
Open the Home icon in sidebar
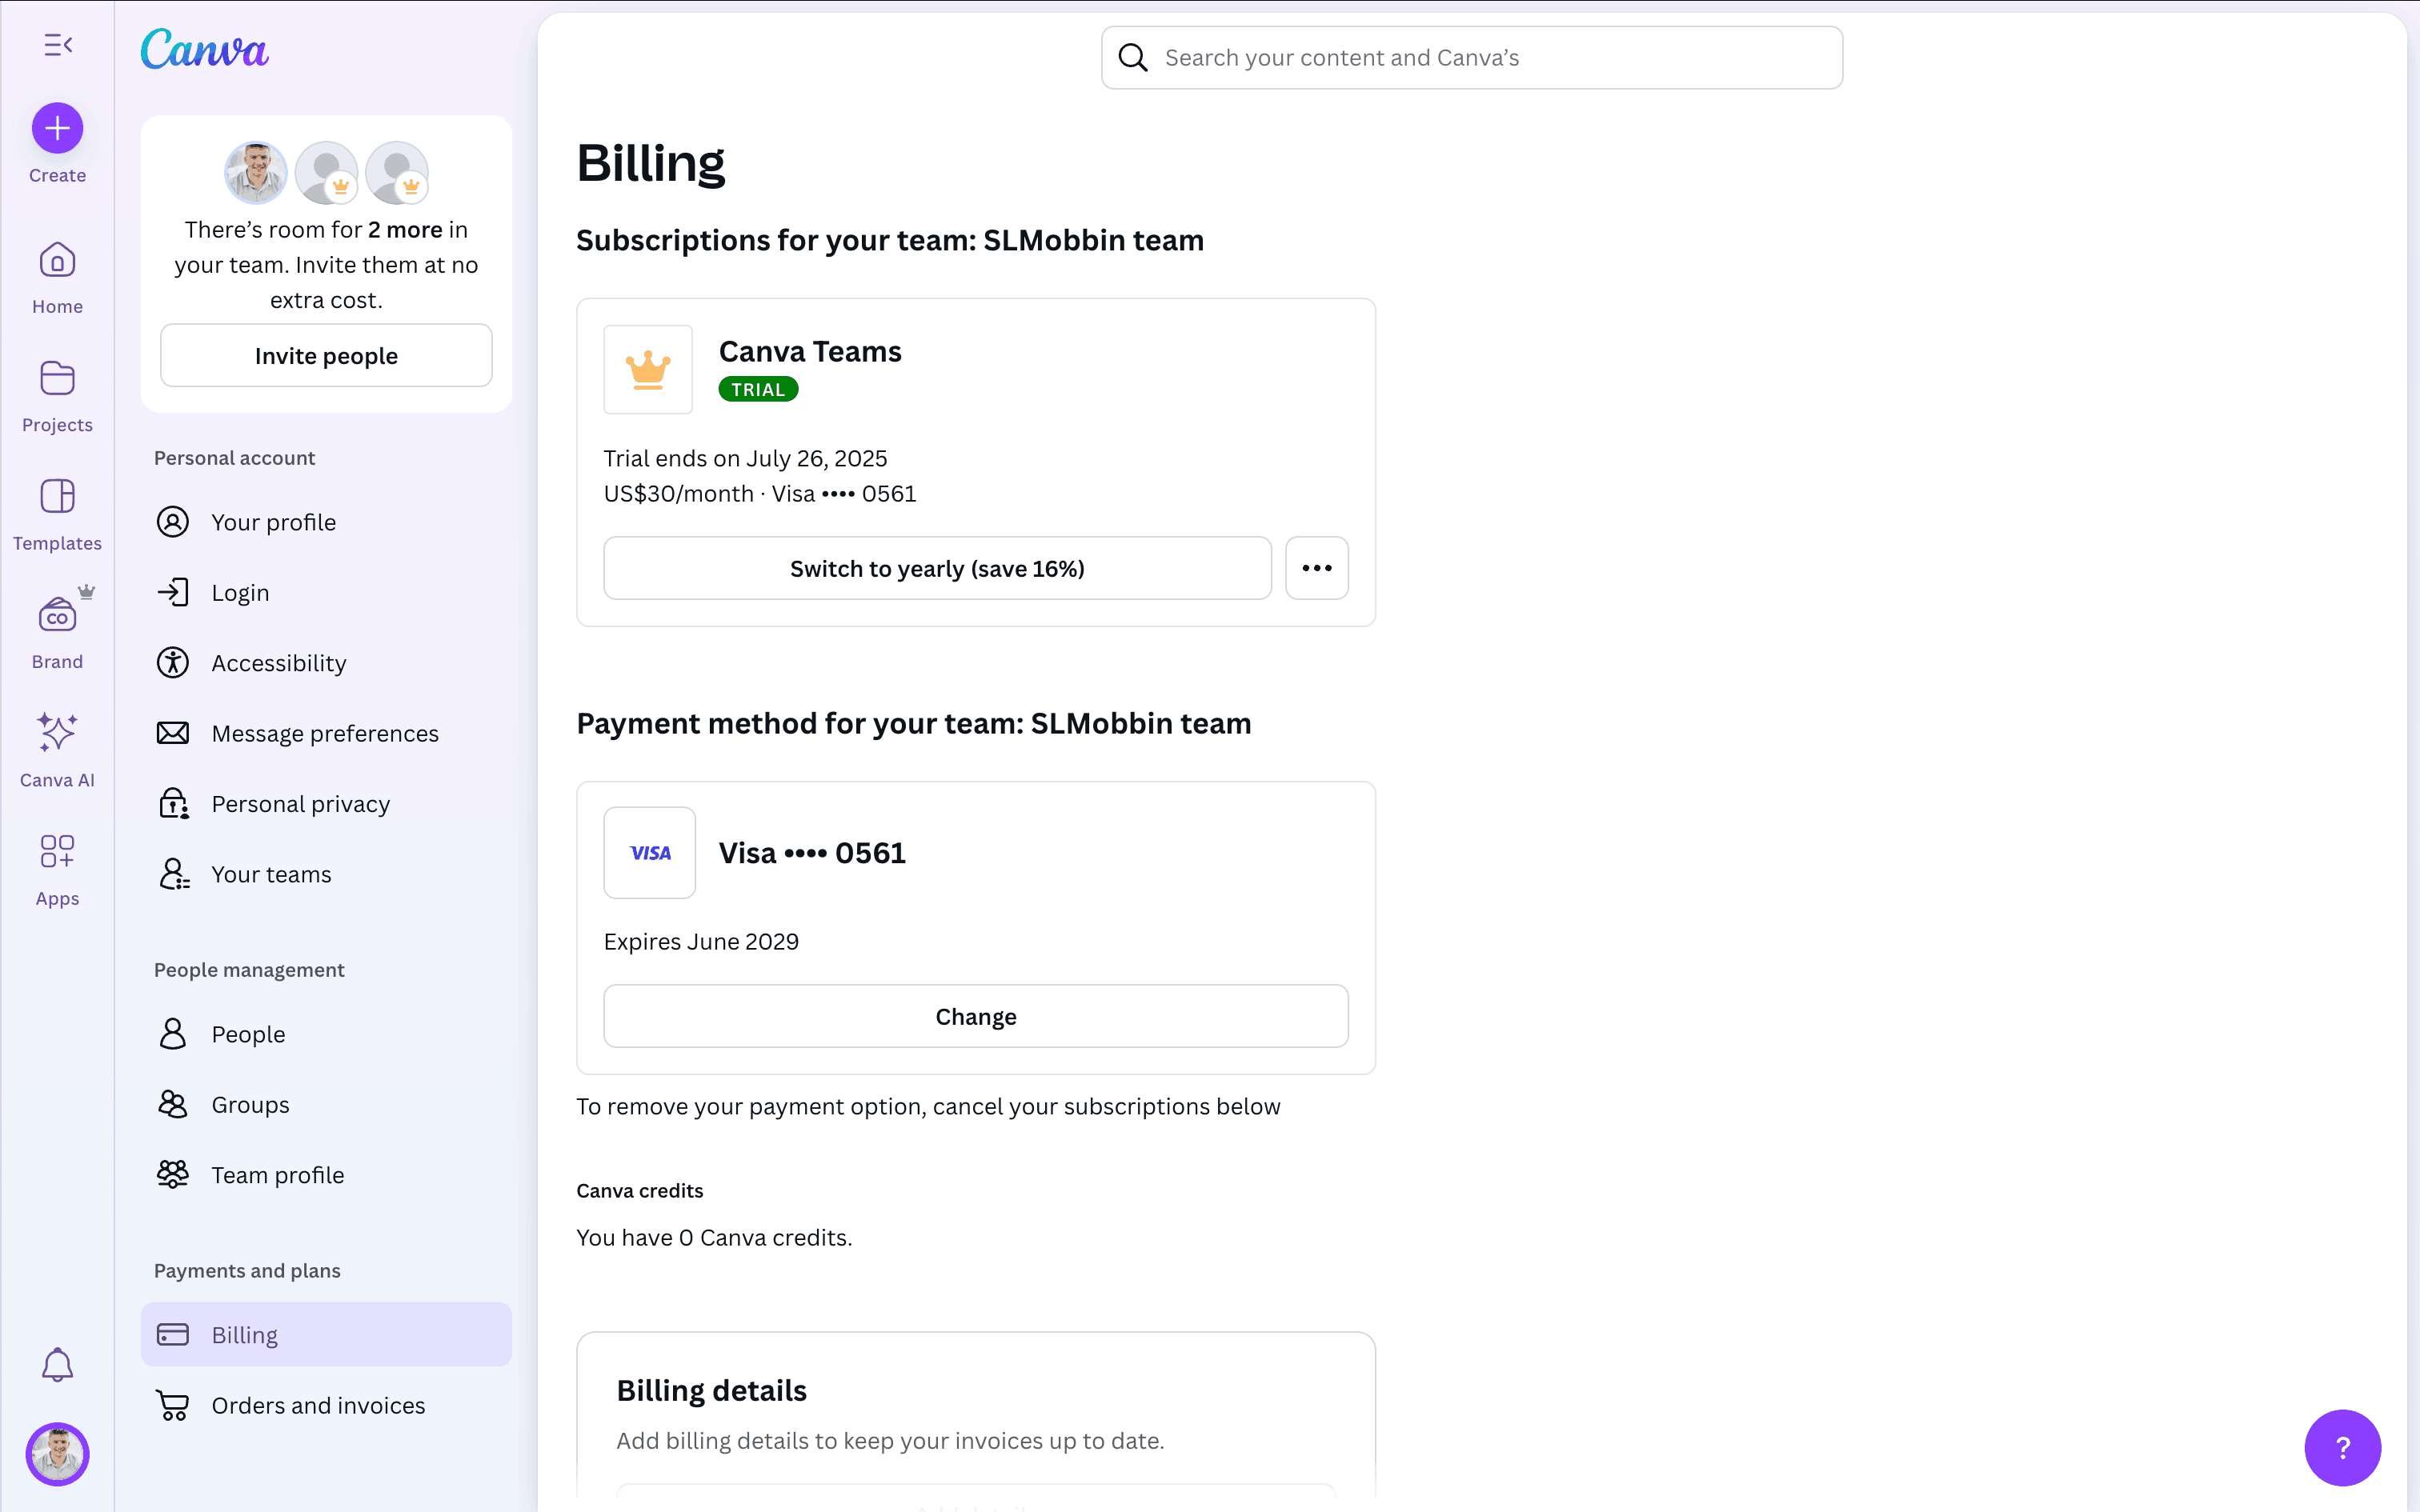pyautogui.click(x=57, y=262)
